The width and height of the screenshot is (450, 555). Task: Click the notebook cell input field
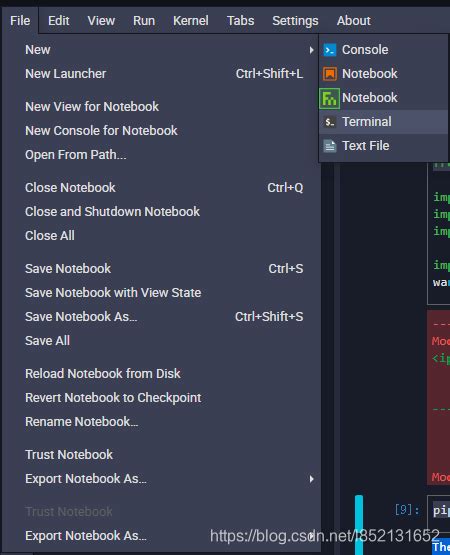pos(439,510)
